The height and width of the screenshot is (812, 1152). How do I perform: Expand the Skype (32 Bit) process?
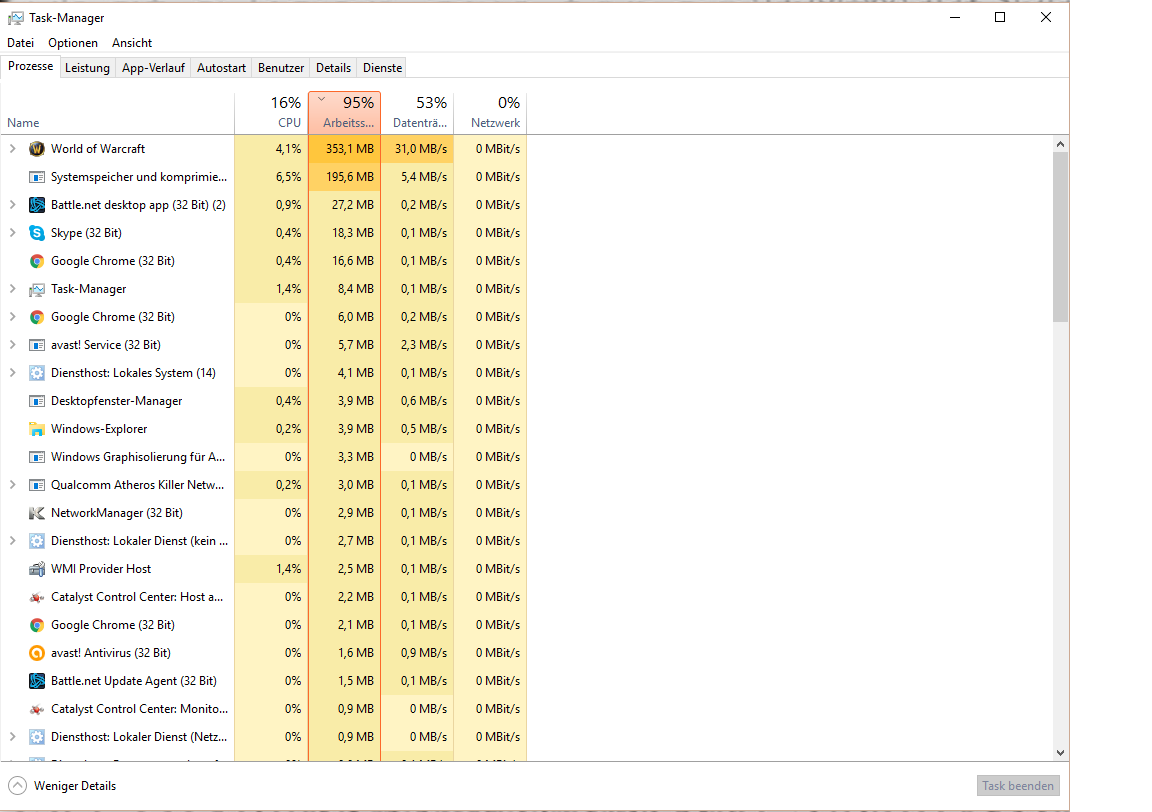tap(12, 233)
